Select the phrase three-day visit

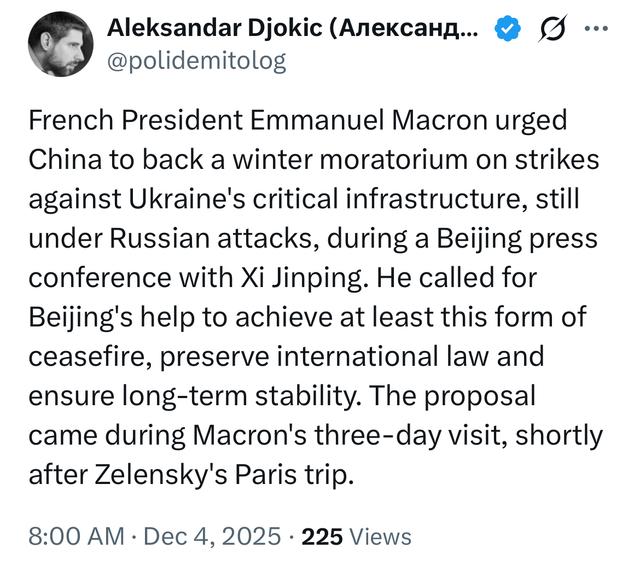pos(411,436)
